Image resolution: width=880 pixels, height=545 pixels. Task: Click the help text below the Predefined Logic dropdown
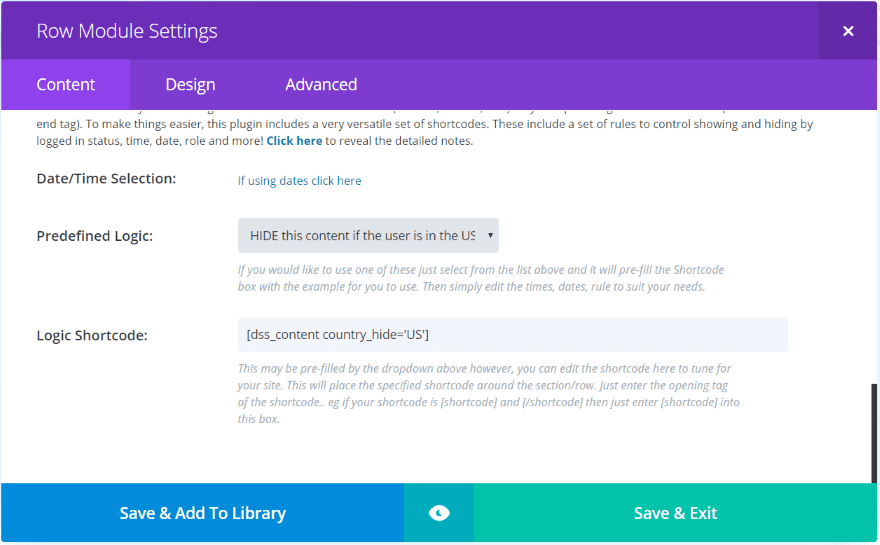[x=480, y=278]
